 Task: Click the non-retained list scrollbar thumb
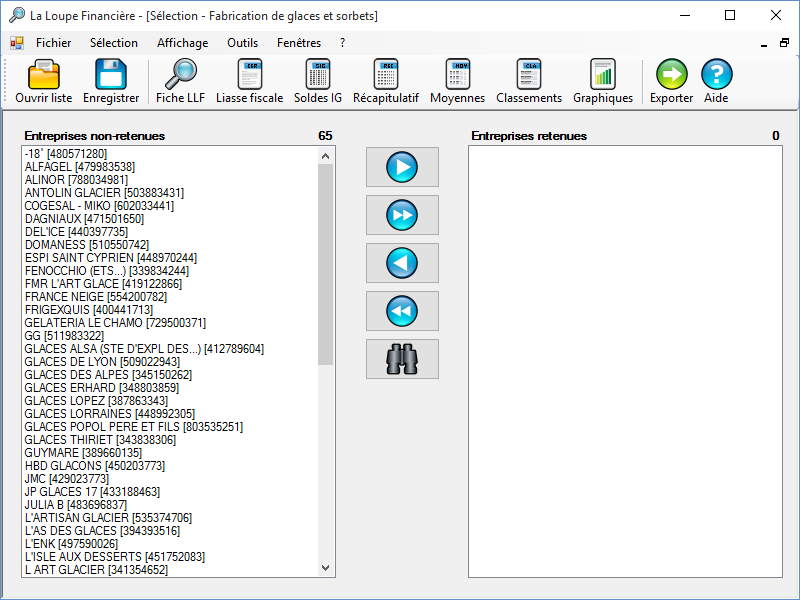click(326, 264)
